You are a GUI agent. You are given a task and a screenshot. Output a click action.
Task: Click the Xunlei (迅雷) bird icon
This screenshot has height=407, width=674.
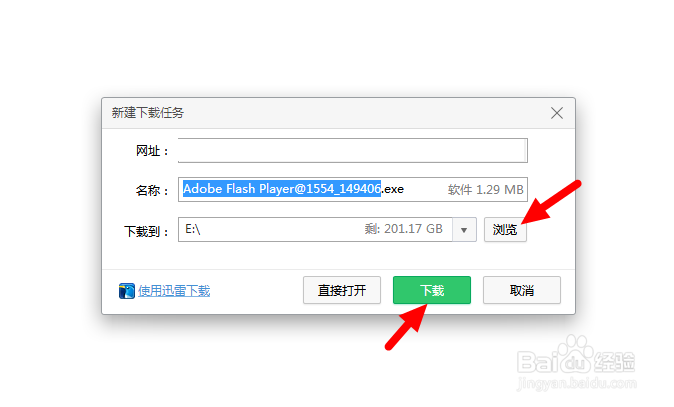126,291
